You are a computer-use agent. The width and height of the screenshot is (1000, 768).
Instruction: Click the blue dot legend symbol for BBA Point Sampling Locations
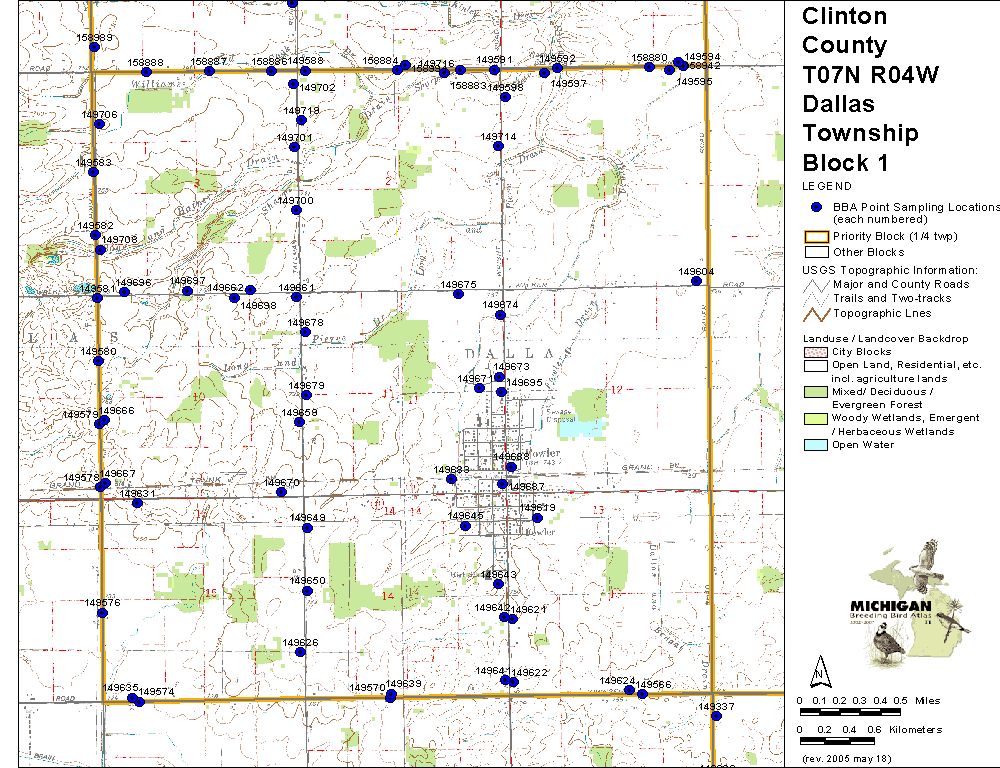[815, 207]
